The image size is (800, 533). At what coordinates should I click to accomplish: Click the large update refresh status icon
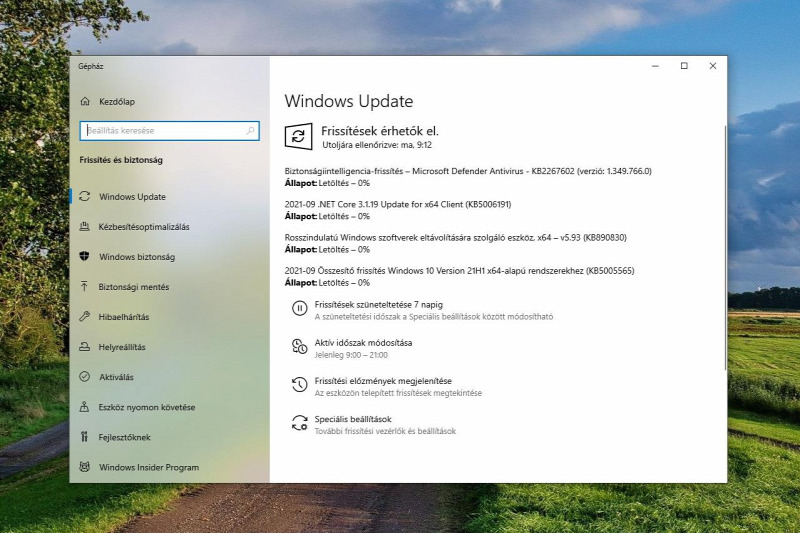[298, 136]
